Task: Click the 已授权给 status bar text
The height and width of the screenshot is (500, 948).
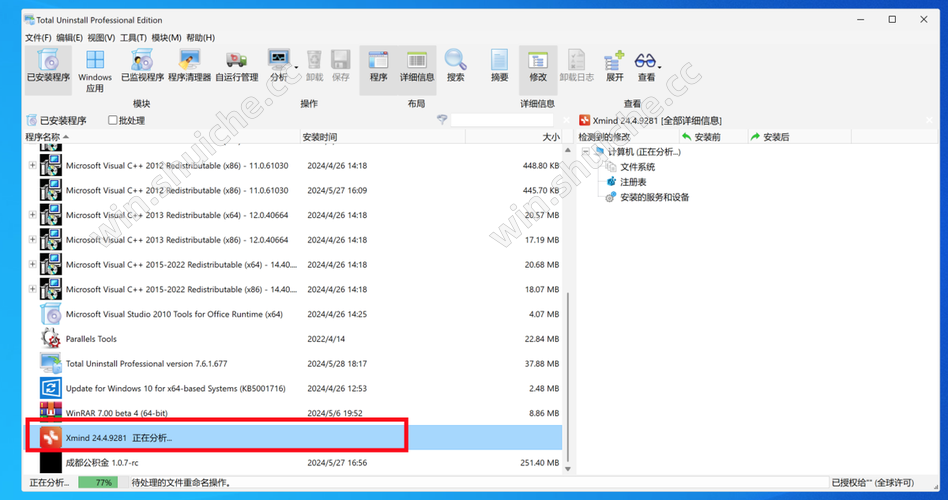Action: pyautogui.click(x=872, y=482)
